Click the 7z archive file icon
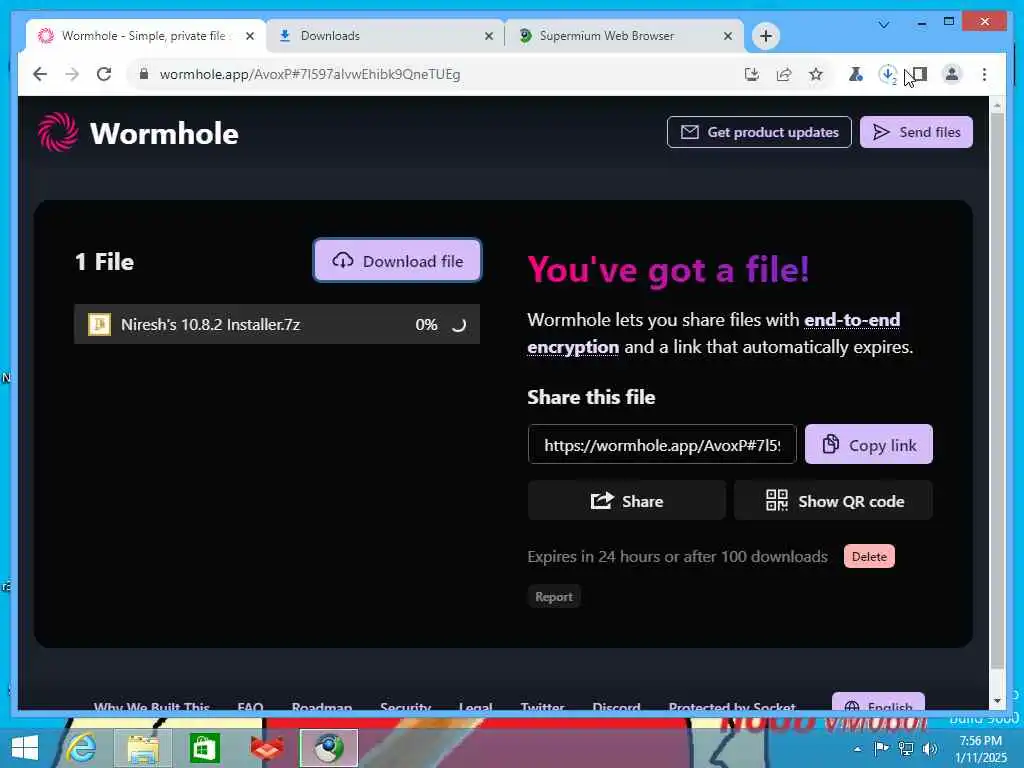This screenshot has height=768, width=1024. tap(99, 324)
